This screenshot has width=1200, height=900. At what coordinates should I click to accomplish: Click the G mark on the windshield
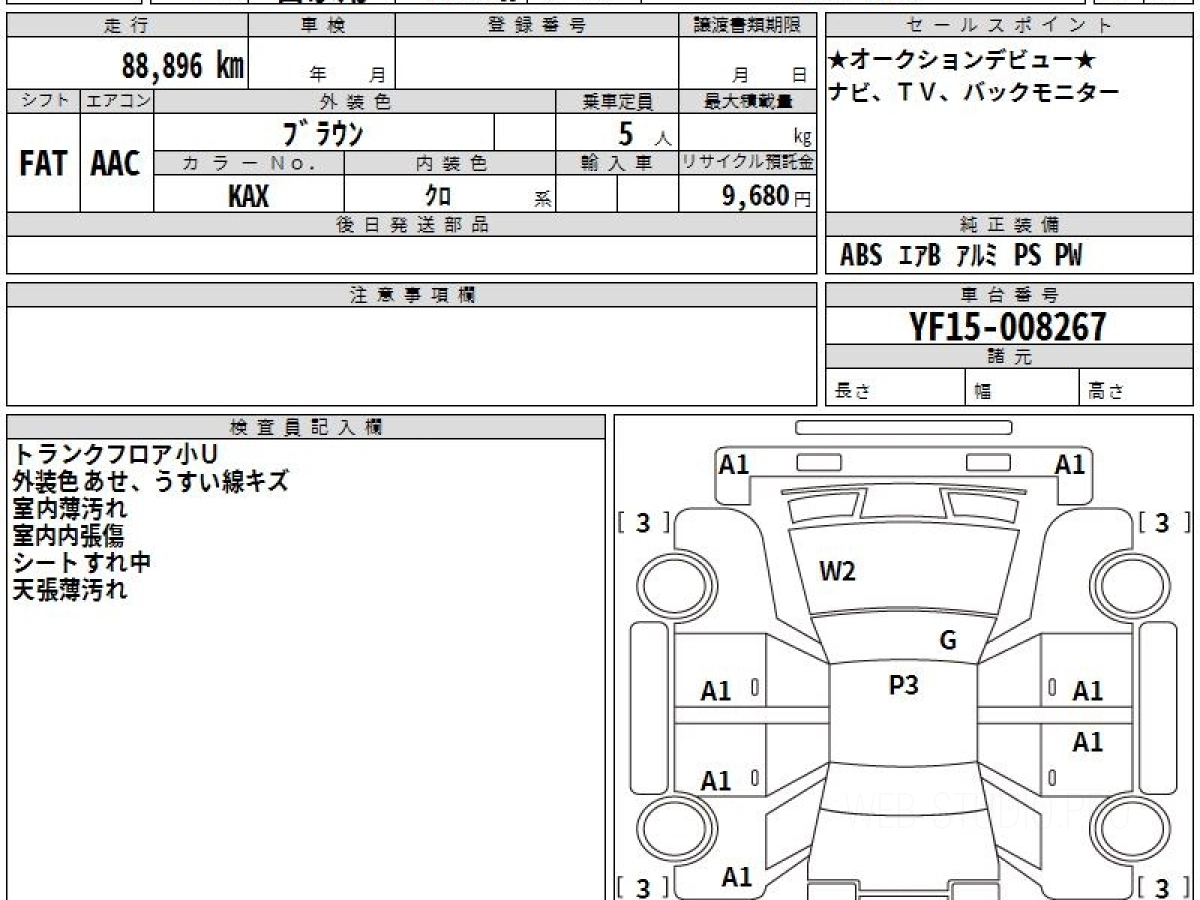(x=948, y=641)
